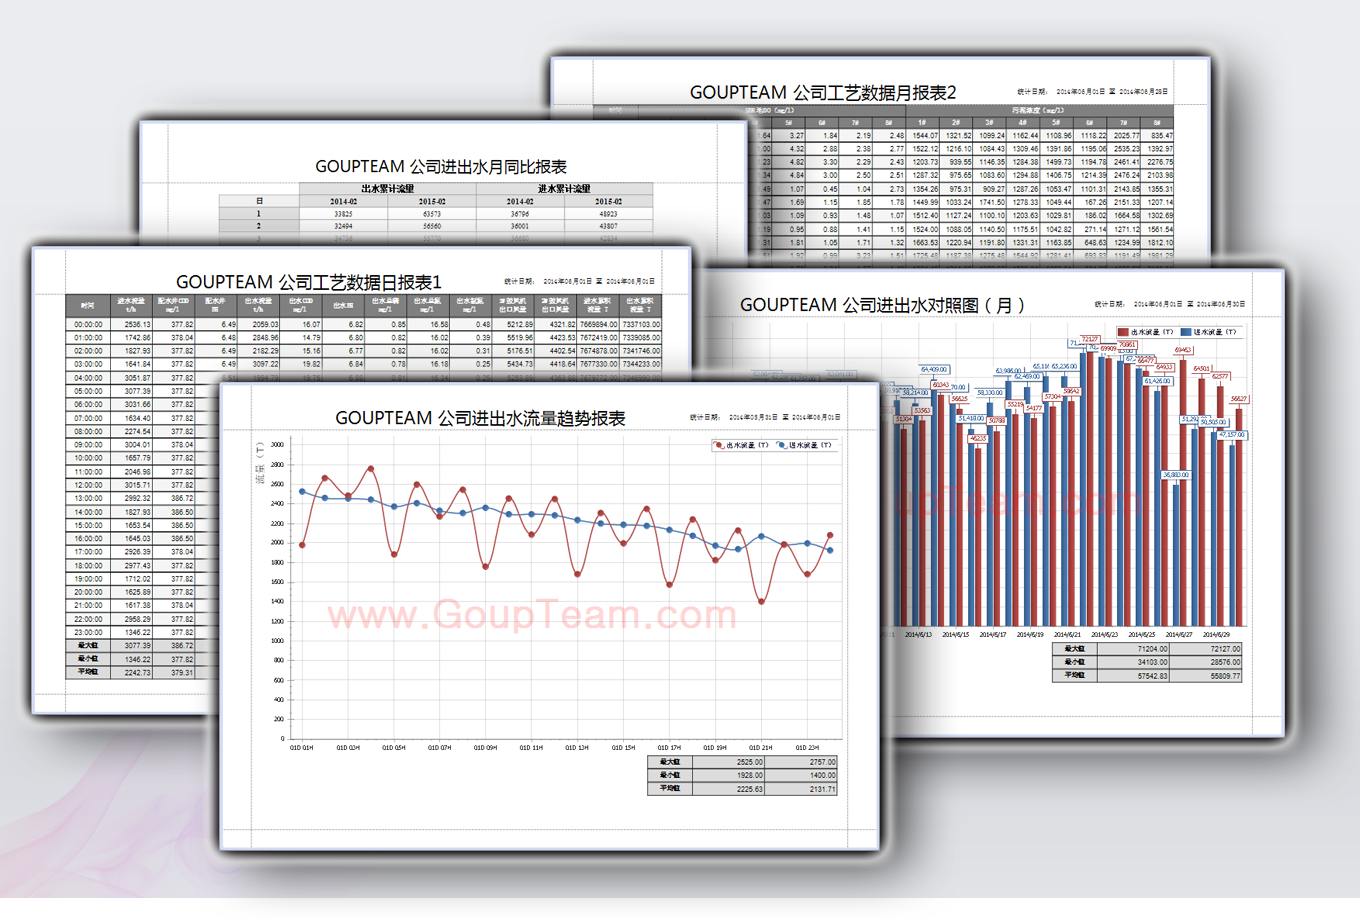
Task: Click min value 1928.00 in trend report summary
Action: click(750, 775)
